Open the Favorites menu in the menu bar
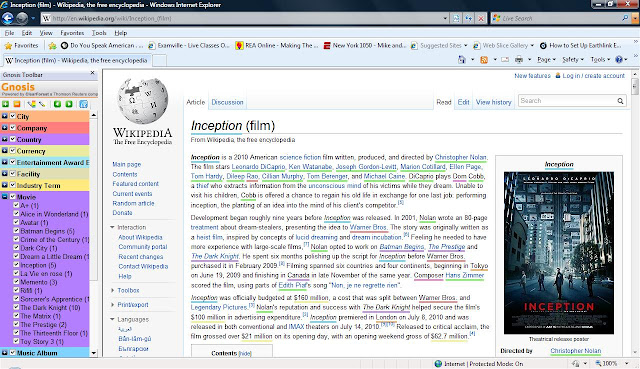This screenshot has height=369, width=640. [x=72, y=33]
